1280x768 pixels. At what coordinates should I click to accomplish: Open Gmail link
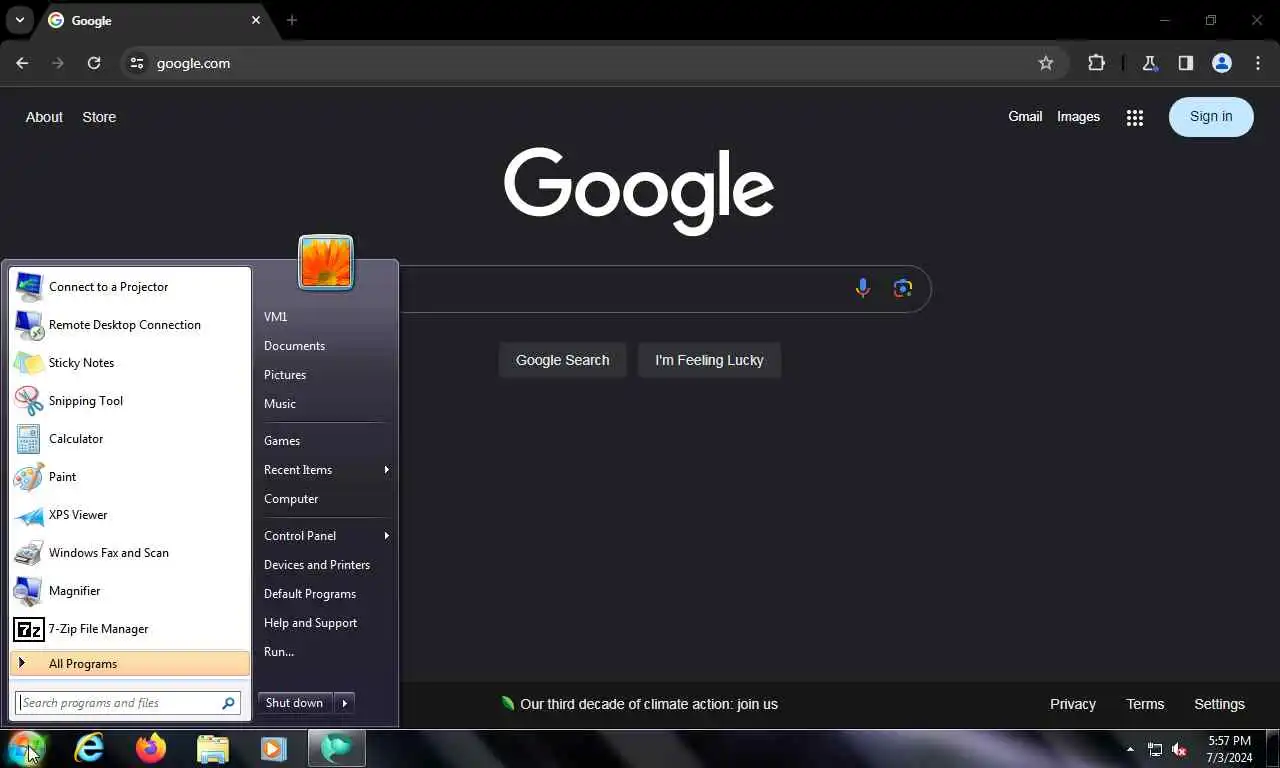(x=1025, y=117)
